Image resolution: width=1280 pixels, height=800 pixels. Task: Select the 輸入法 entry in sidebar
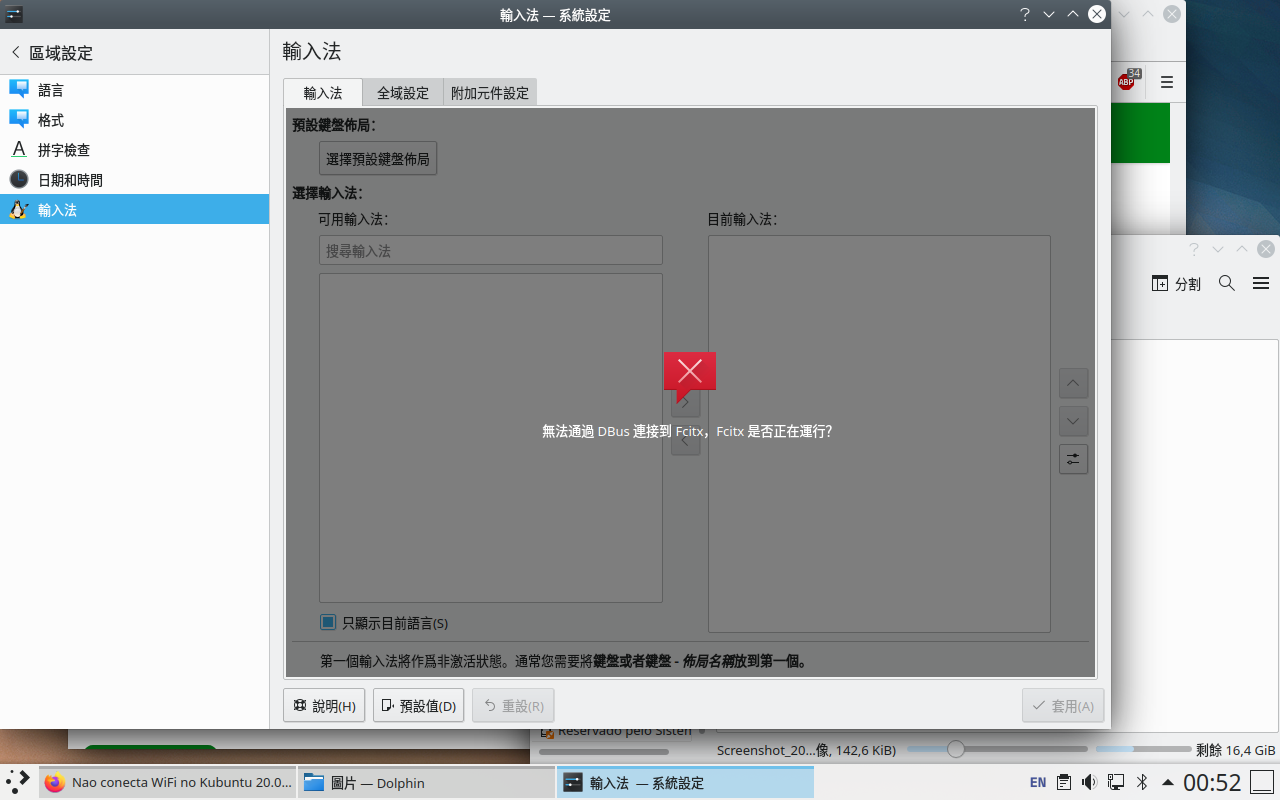(134, 210)
